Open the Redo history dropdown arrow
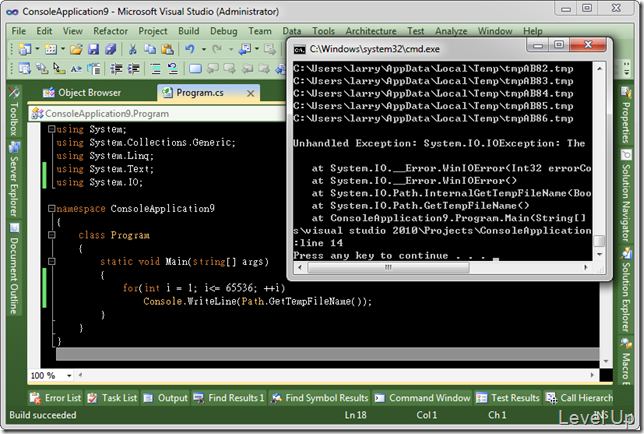This screenshot has width=644, height=434. coord(231,49)
